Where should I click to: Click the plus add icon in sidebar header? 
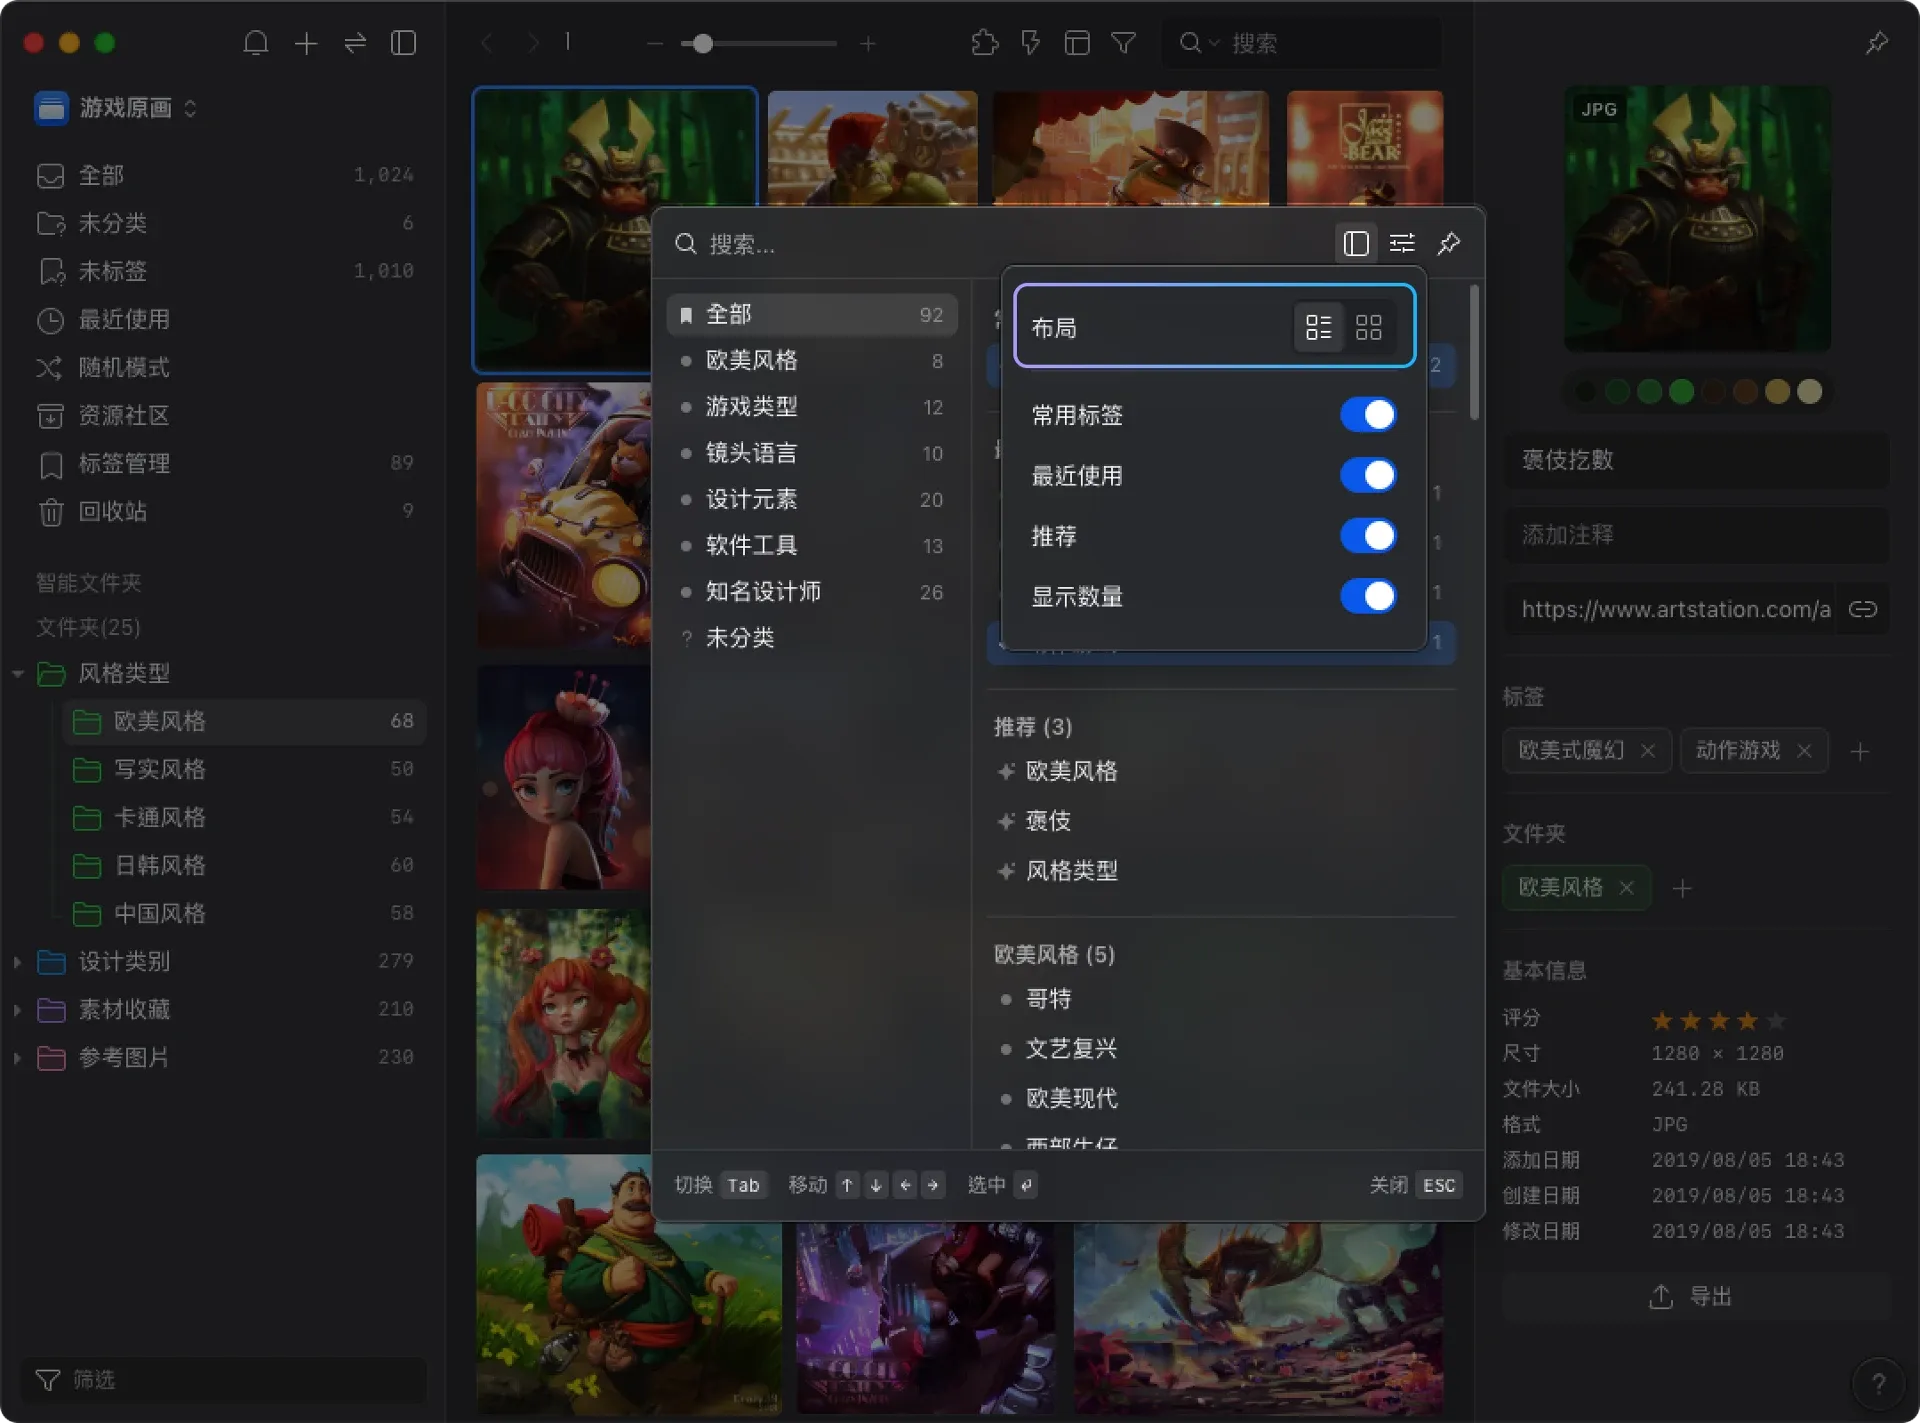[306, 43]
